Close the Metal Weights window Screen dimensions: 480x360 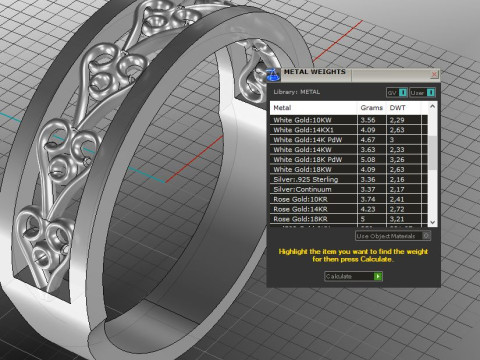(x=434, y=74)
